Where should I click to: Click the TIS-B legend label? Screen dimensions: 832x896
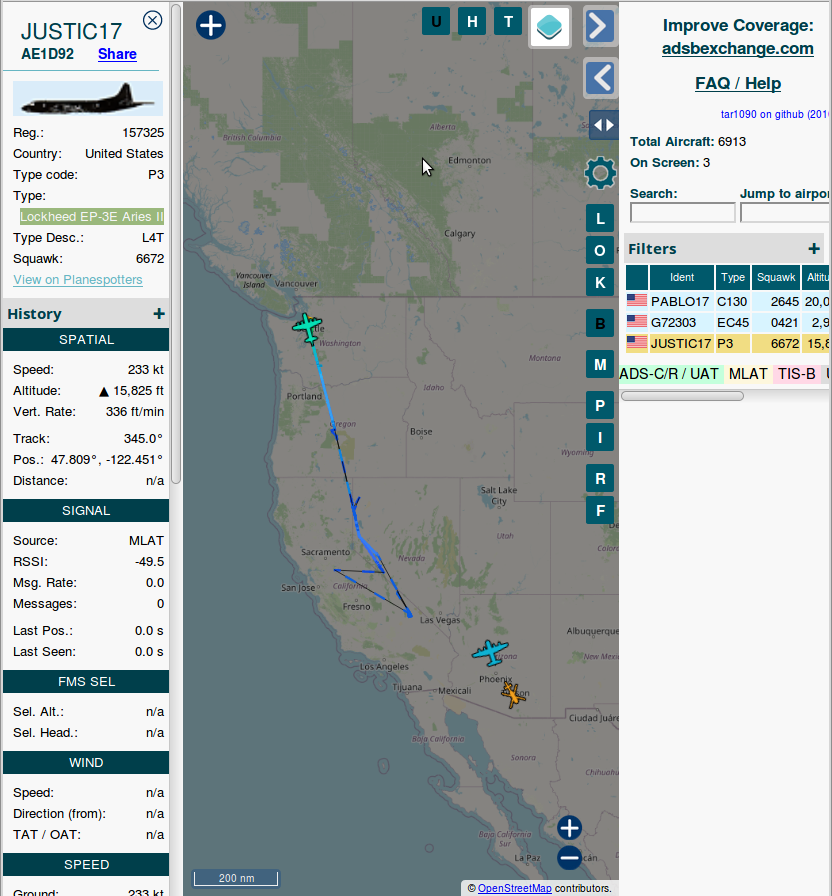pyautogui.click(x=797, y=374)
